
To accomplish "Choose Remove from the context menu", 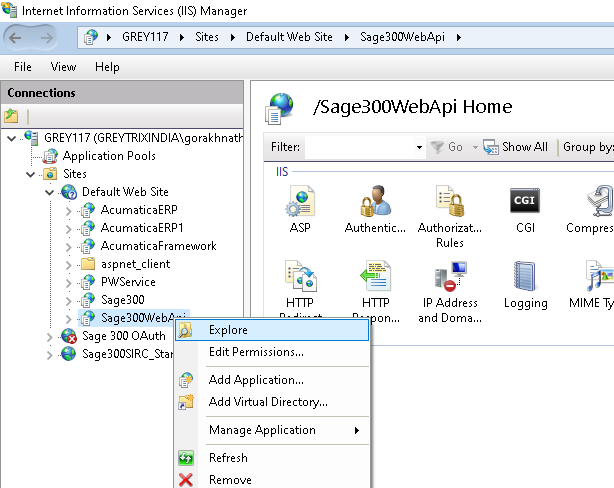I will coord(272,480).
